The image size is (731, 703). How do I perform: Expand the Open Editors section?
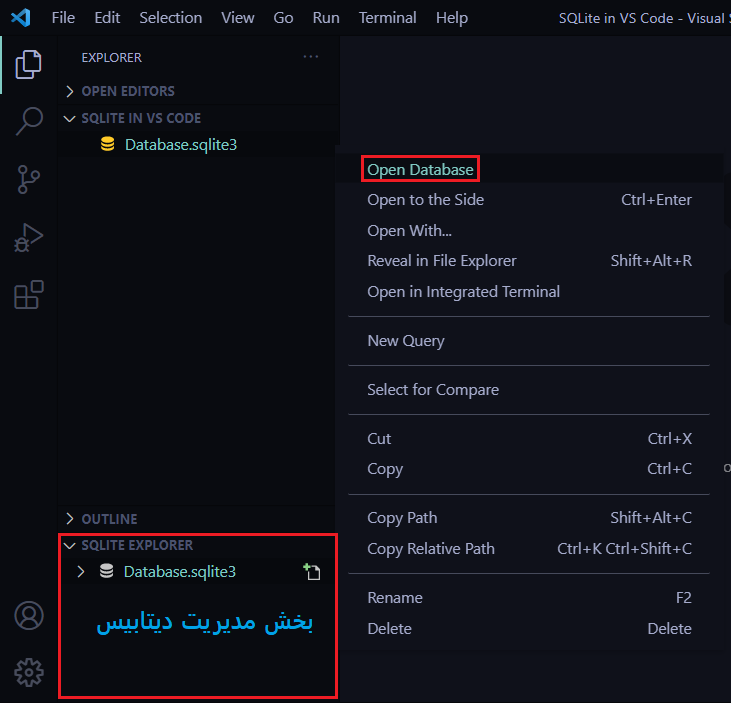click(x=70, y=91)
